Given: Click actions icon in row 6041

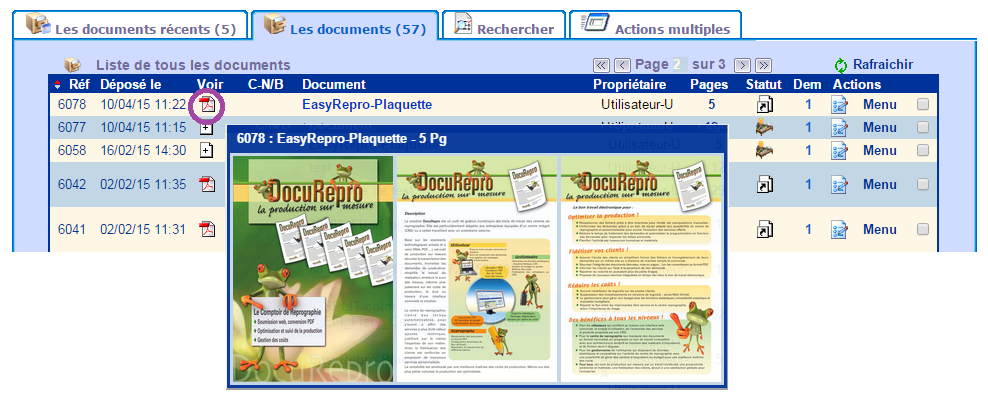Looking at the screenshot, I should (x=840, y=230).
